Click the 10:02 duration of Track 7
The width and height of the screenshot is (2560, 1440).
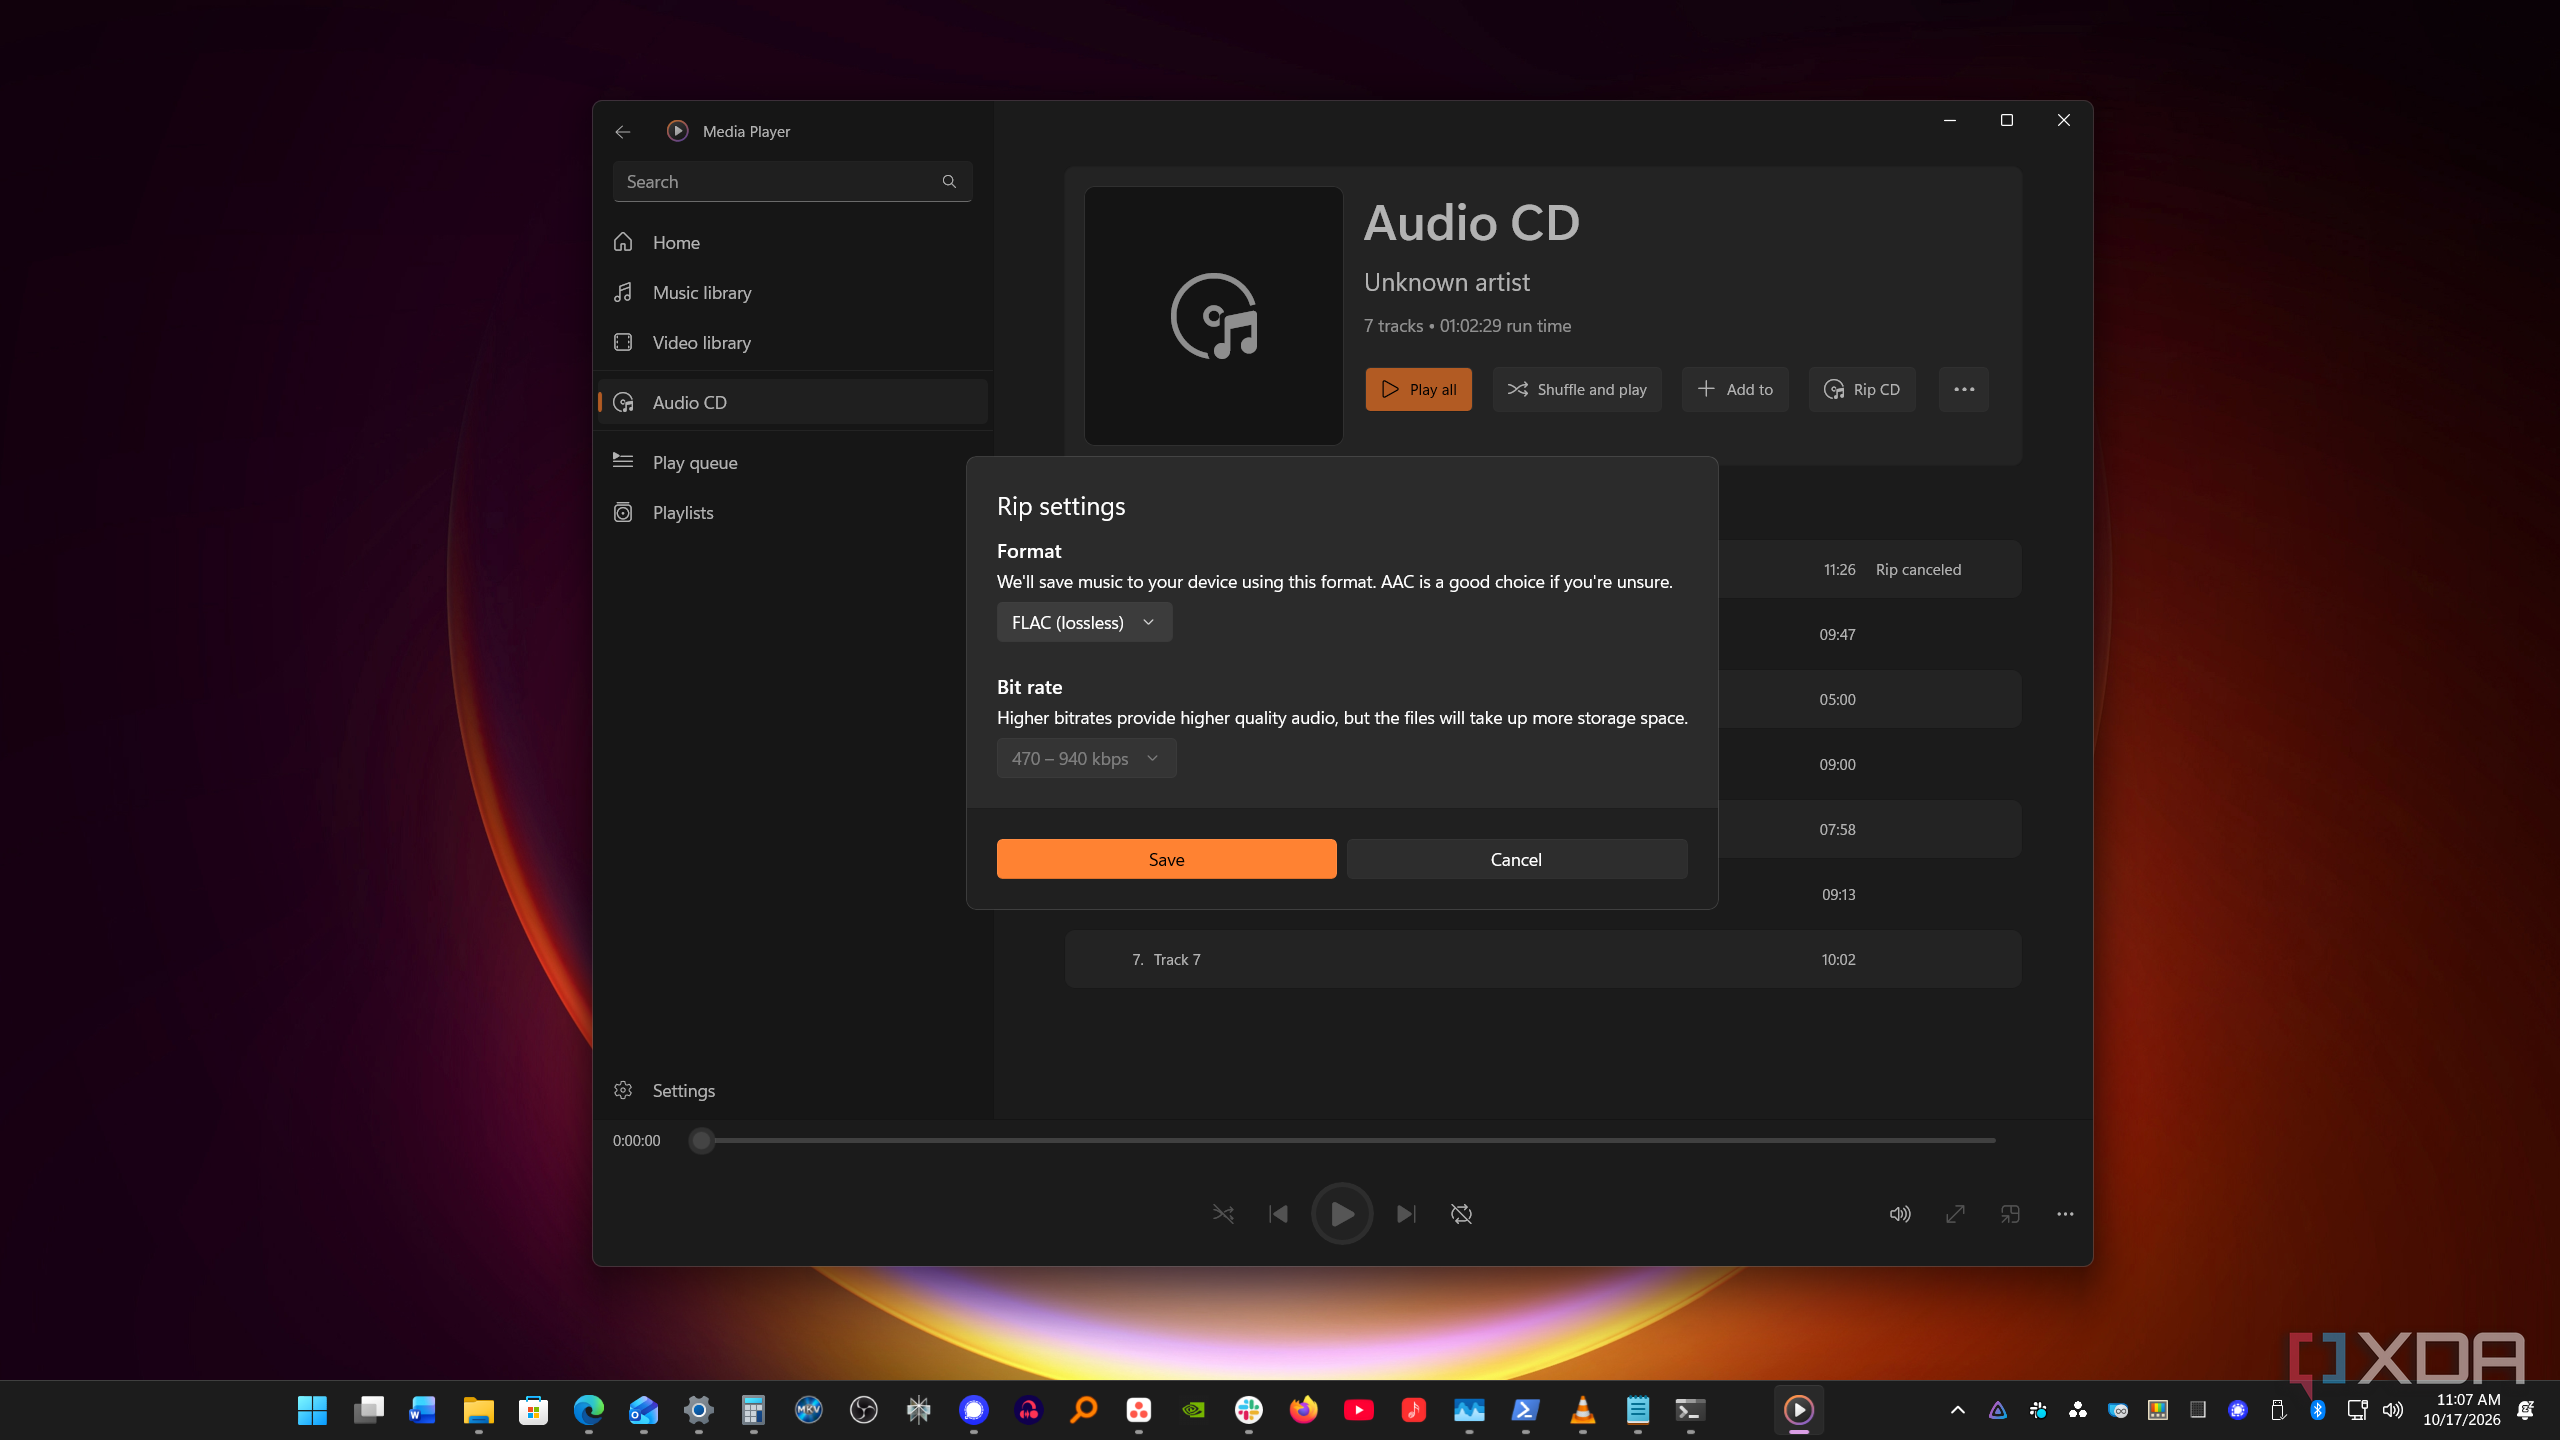click(x=1838, y=959)
